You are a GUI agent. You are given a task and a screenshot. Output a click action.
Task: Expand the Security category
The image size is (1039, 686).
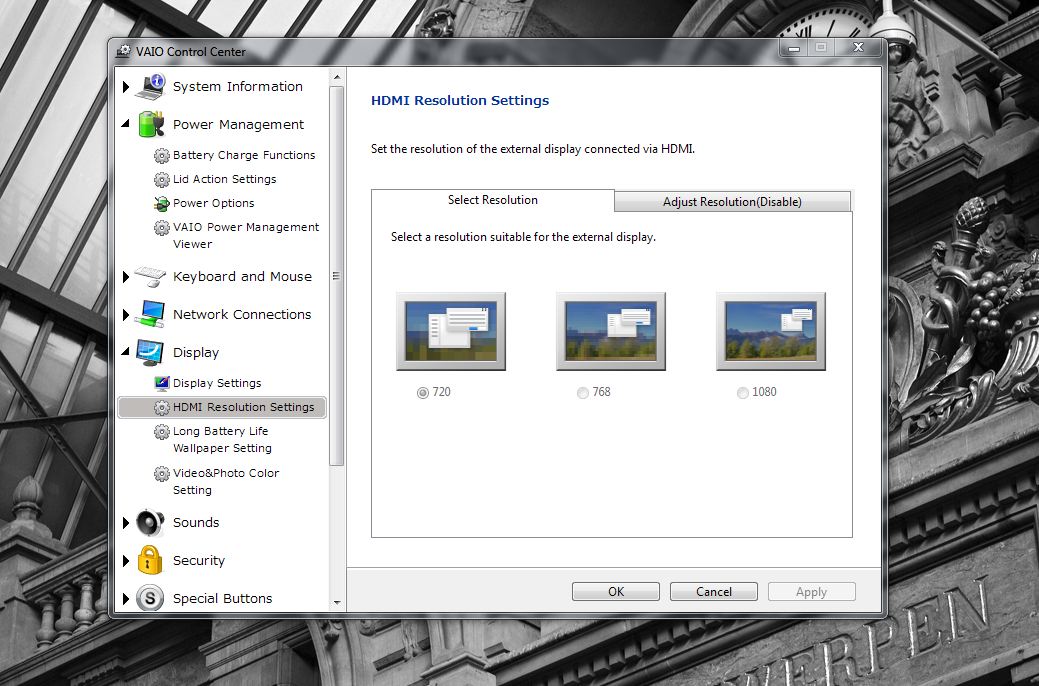click(x=126, y=560)
